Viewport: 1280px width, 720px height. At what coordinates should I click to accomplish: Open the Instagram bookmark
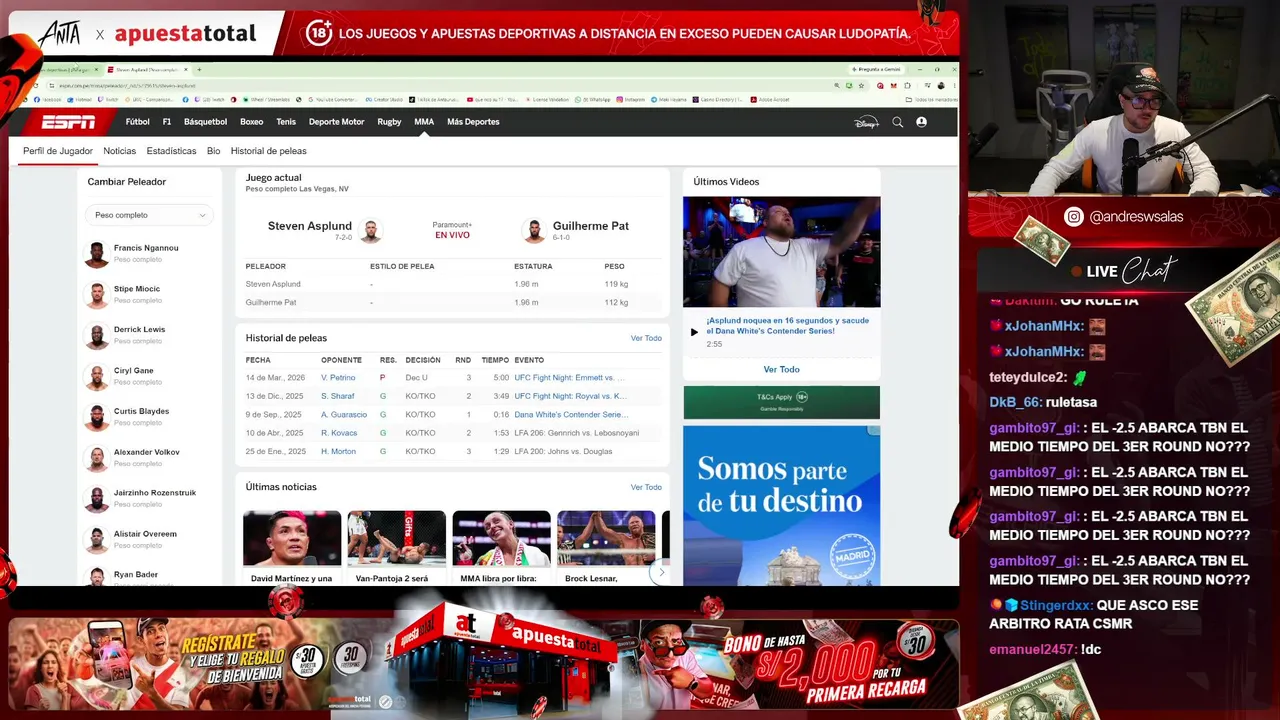click(x=633, y=99)
